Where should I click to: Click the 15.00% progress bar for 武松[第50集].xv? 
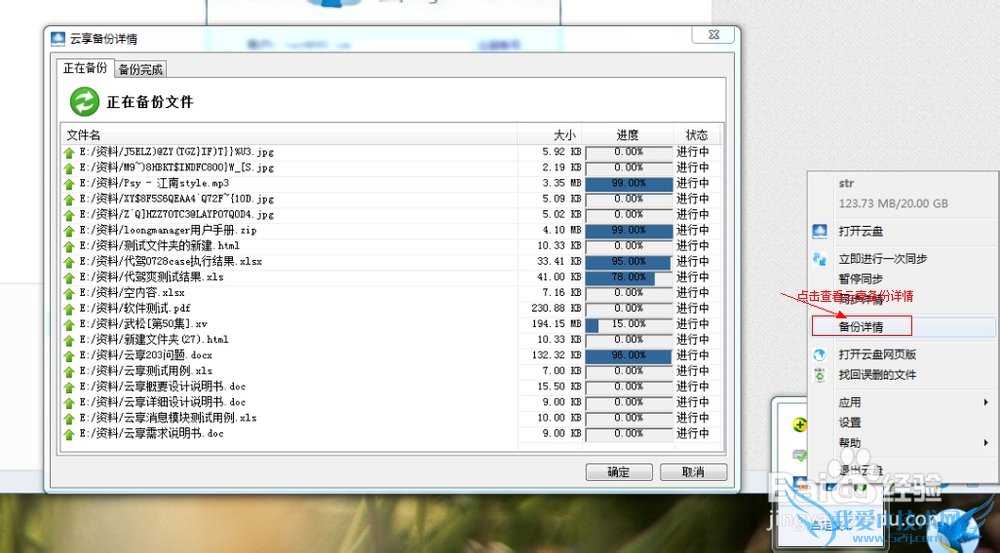(629, 325)
